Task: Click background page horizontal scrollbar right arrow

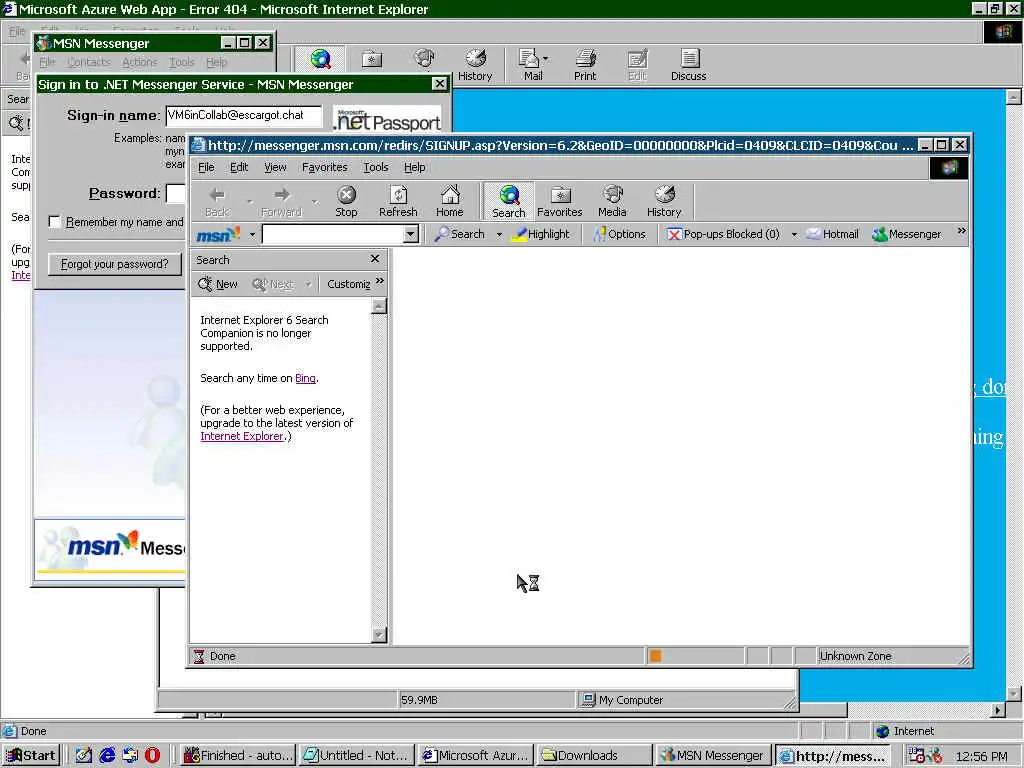Action: [x=998, y=709]
